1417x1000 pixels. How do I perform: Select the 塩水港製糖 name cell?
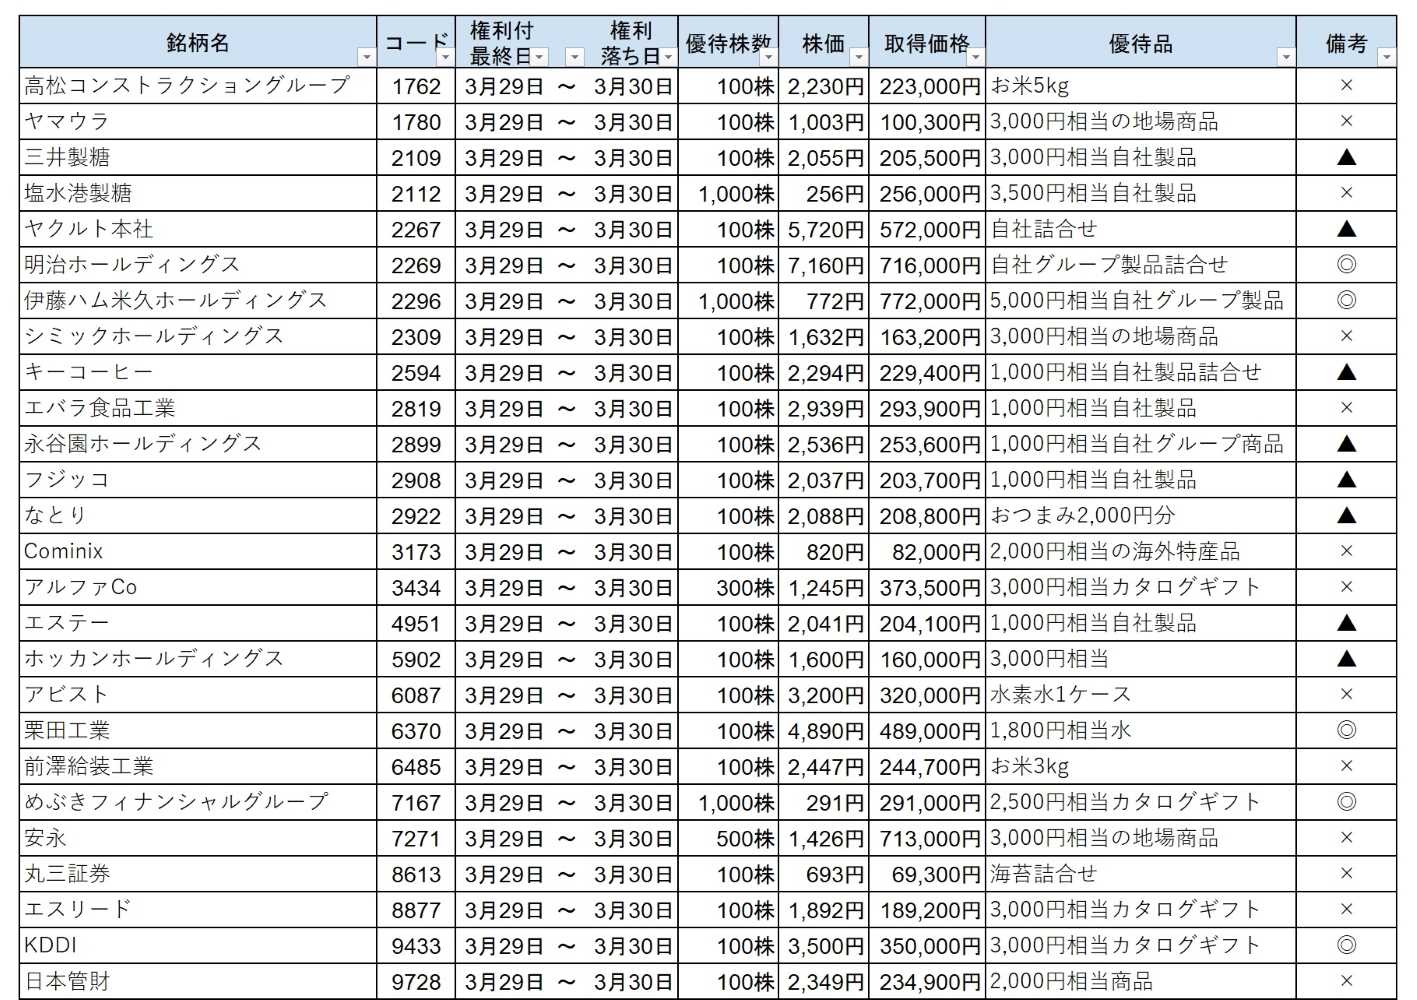point(198,193)
